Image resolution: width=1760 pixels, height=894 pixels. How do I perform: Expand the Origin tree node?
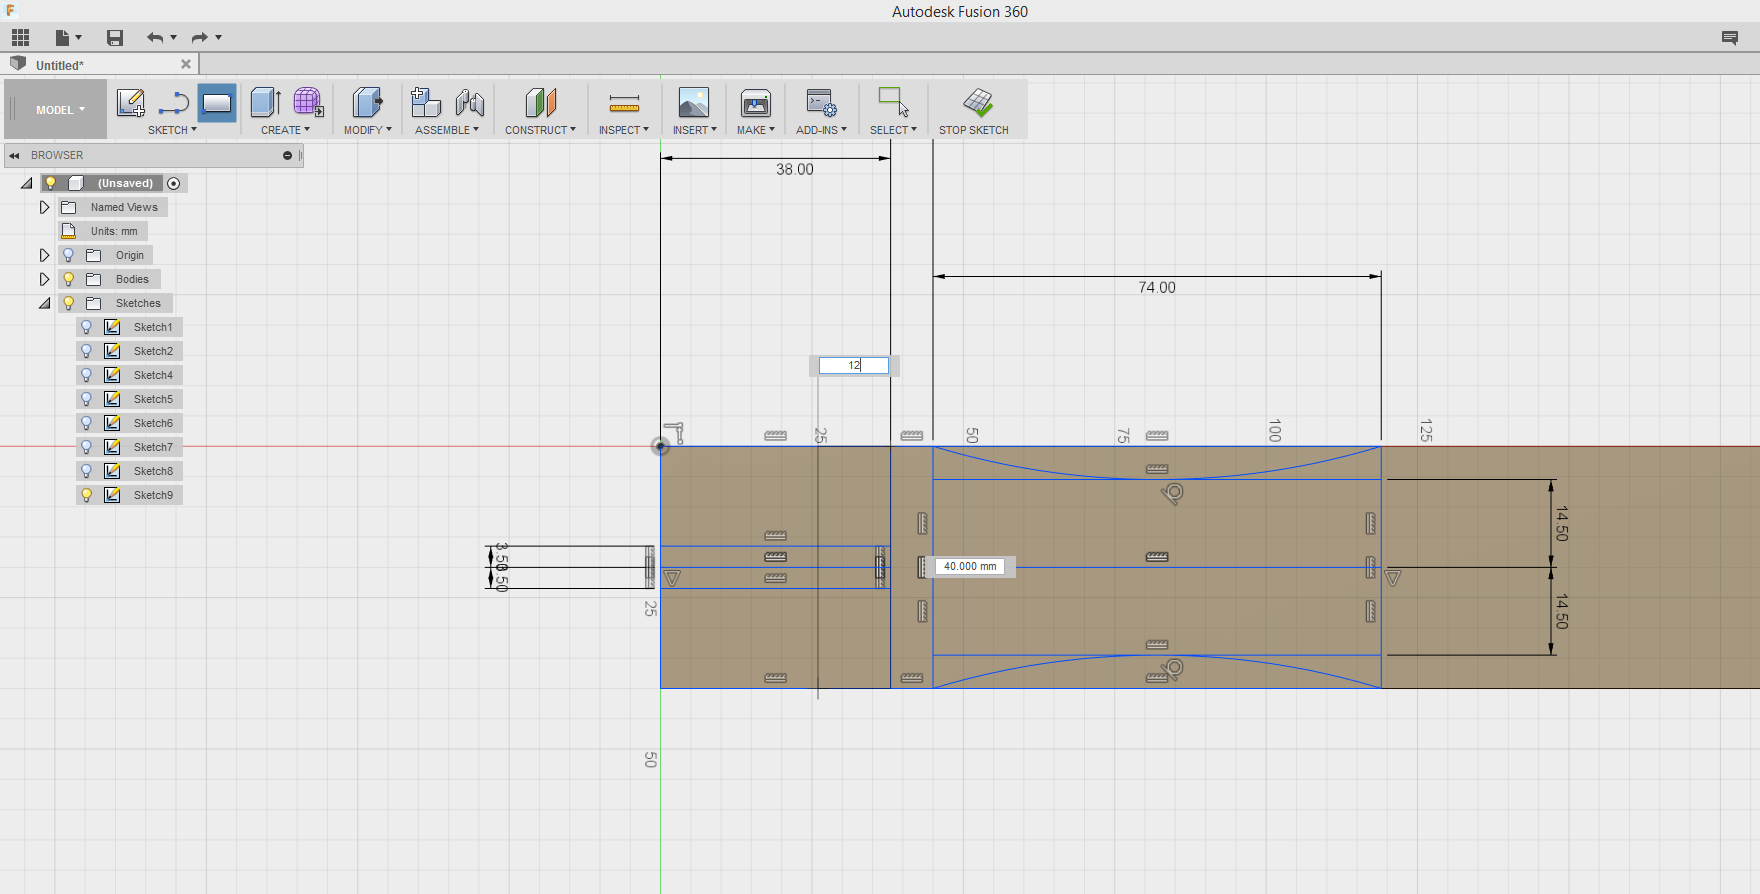(44, 255)
